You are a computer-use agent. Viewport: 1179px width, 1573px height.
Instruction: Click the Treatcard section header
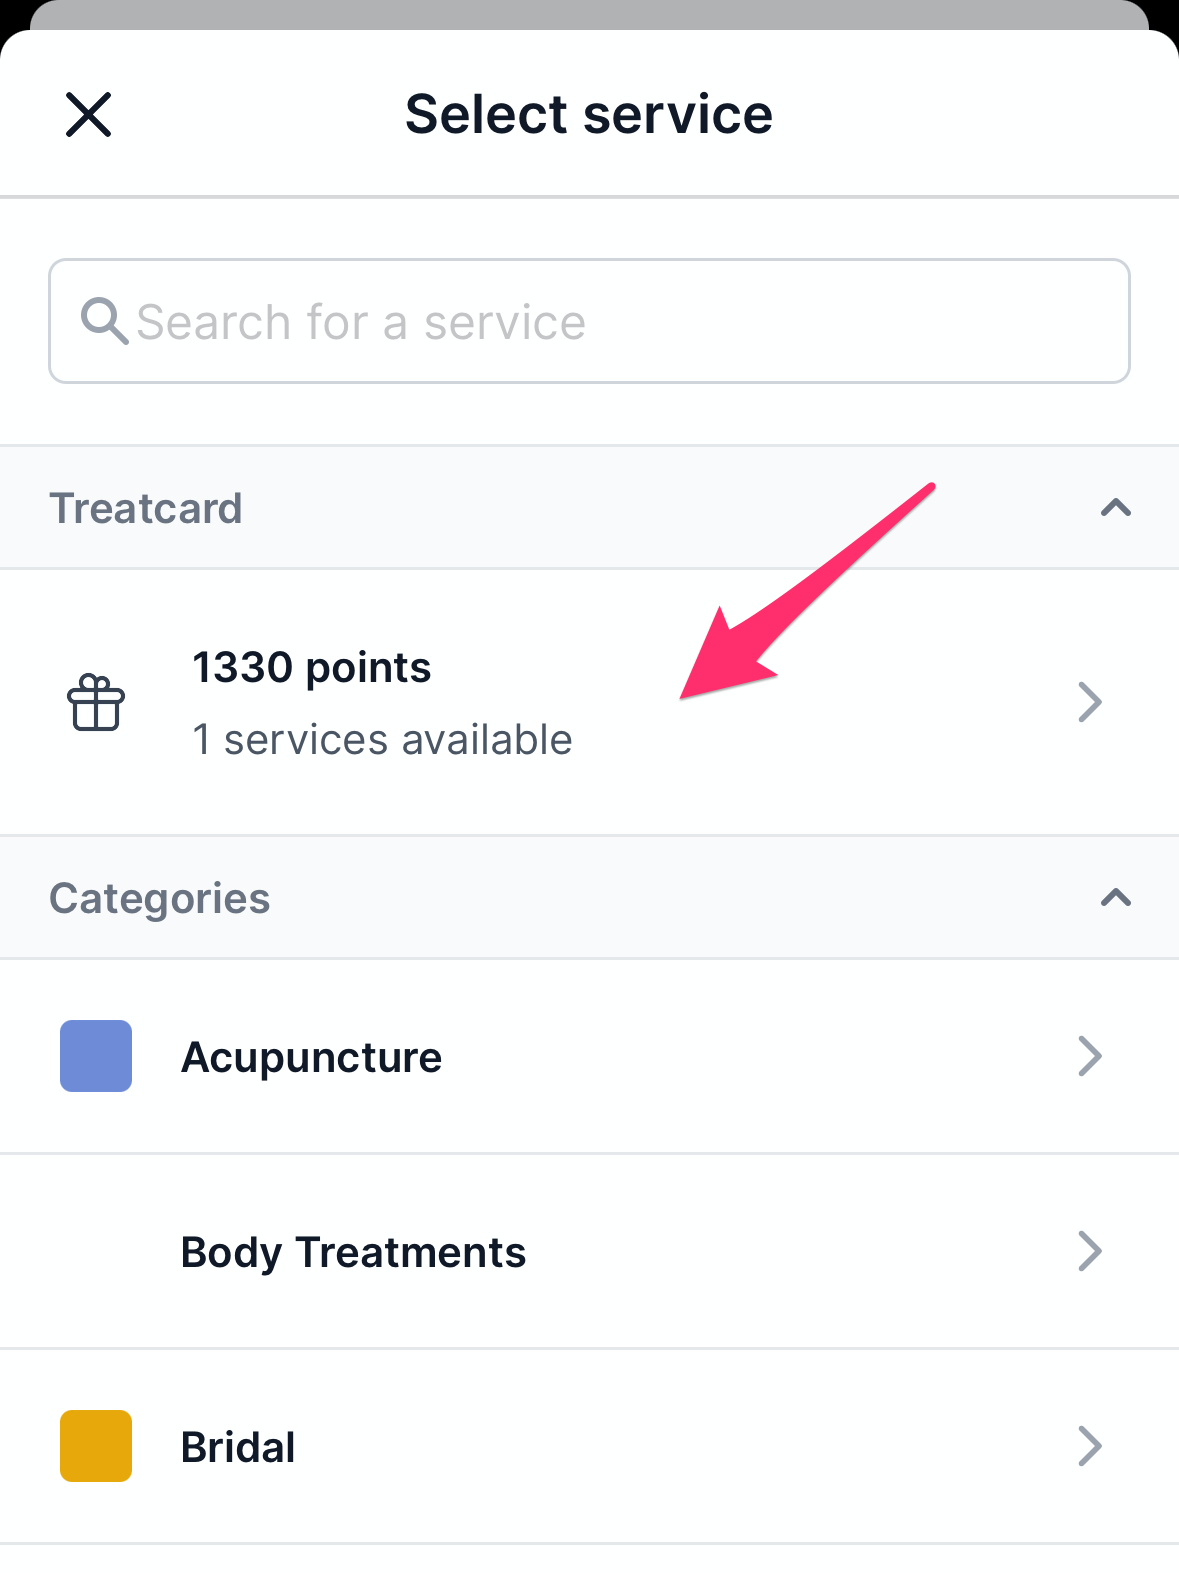pos(589,508)
